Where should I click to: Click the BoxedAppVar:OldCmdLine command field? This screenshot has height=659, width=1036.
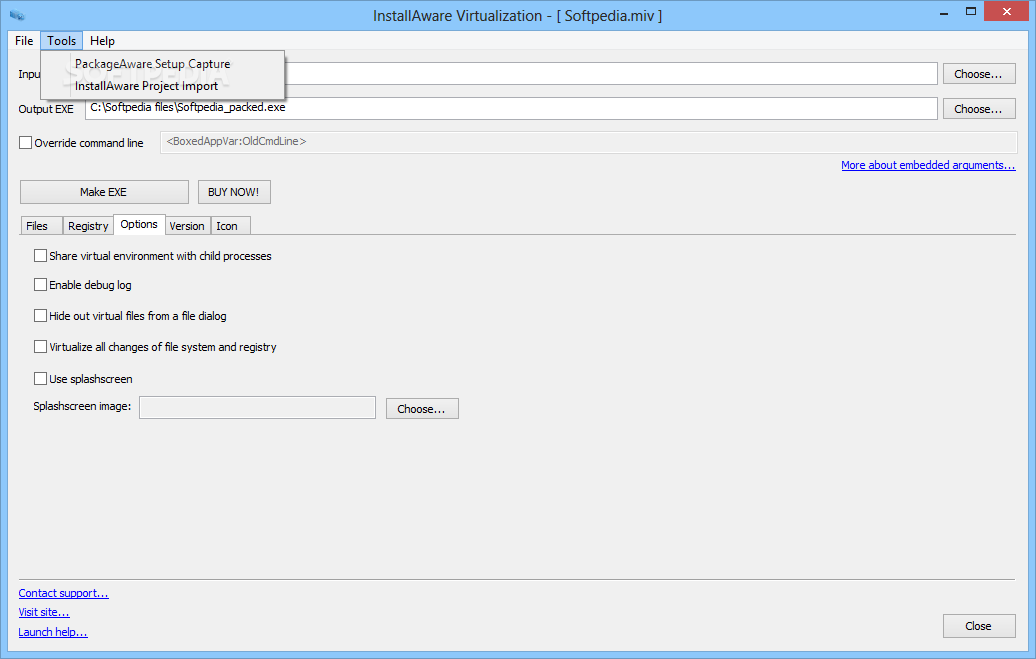[x=588, y=142]
